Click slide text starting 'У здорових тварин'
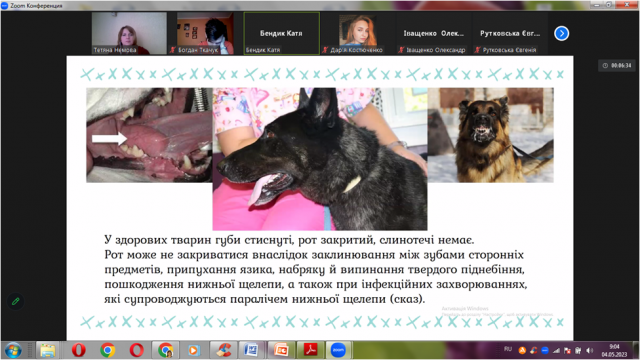640x360 pixels. 289,240
